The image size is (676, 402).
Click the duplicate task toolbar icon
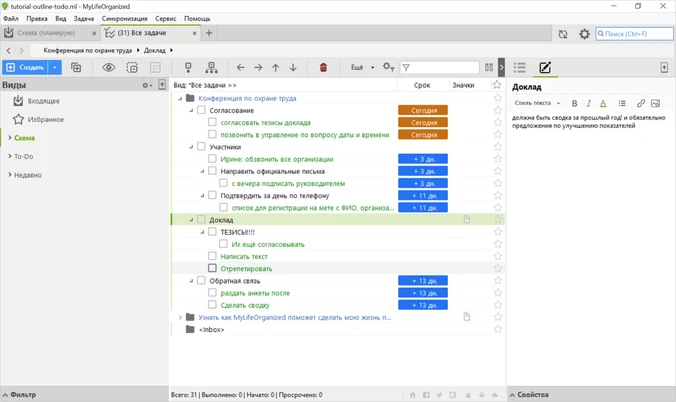point(76,67)
